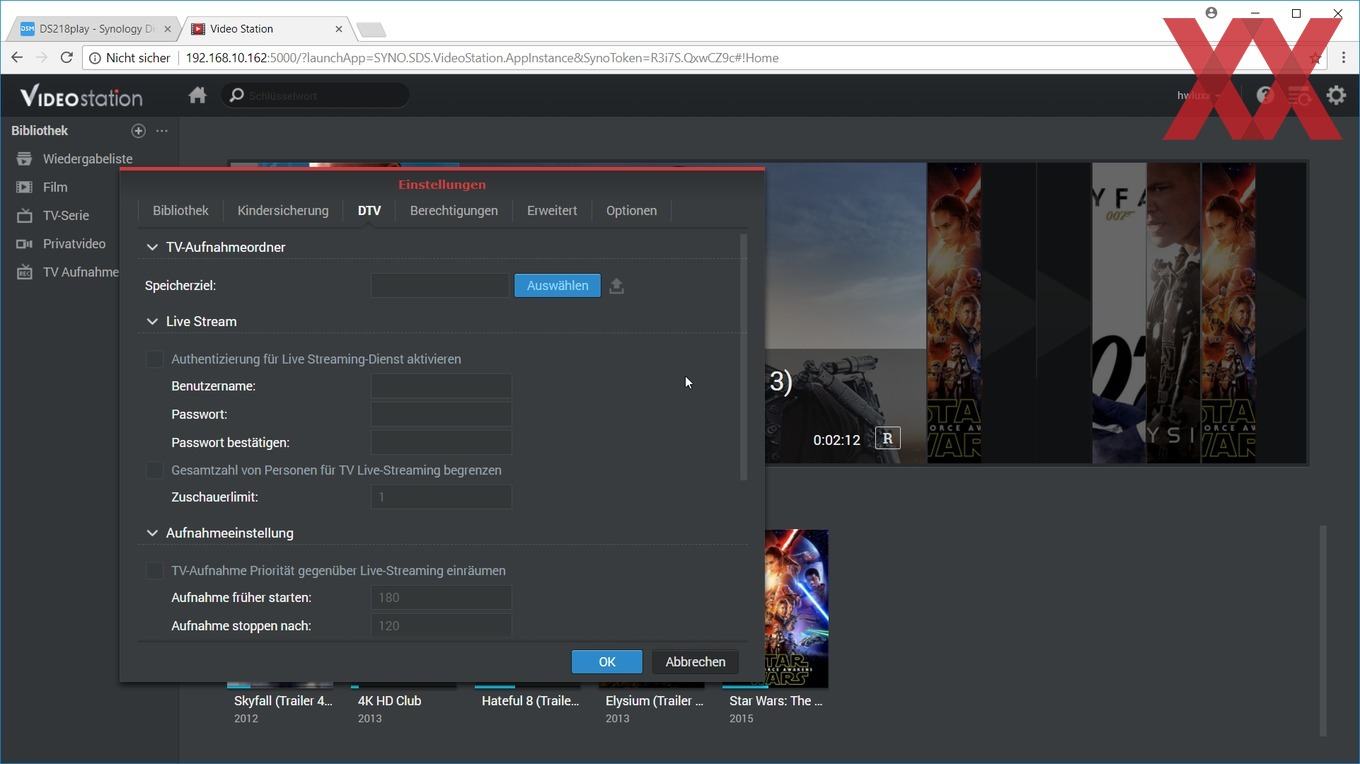Collapse Live Stream section
Viewport: 1360px width, 764px height.
152,321
